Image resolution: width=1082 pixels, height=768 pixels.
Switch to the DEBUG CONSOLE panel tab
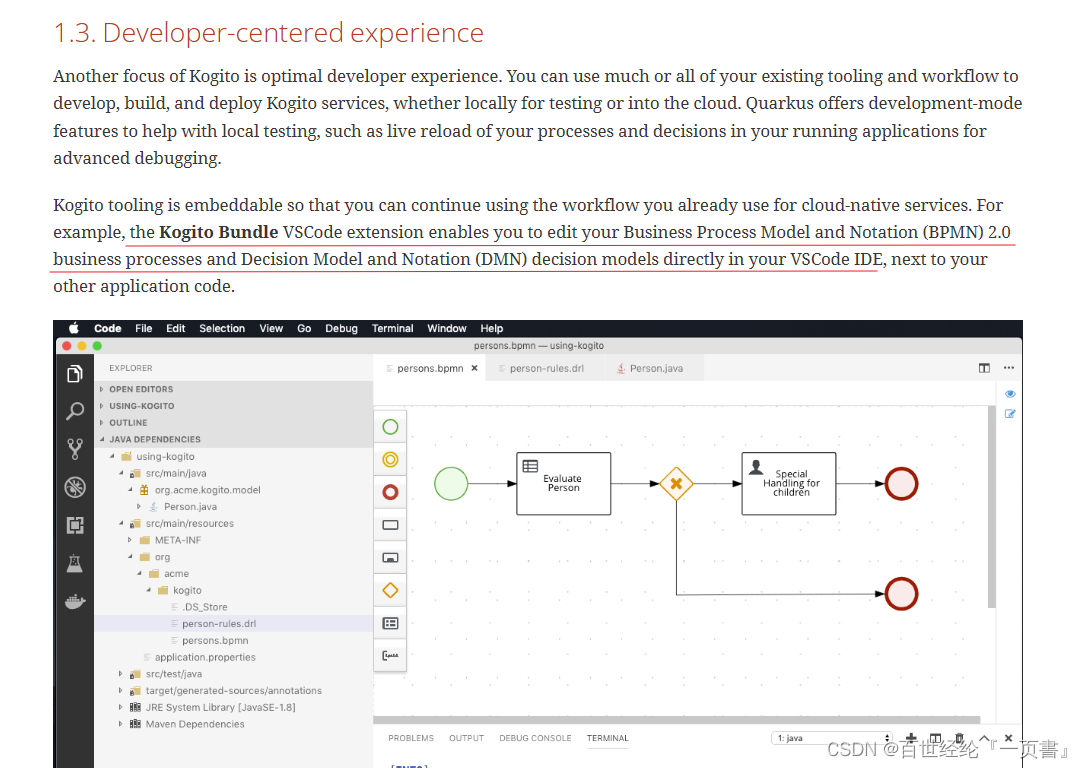(x=535, y=738)
